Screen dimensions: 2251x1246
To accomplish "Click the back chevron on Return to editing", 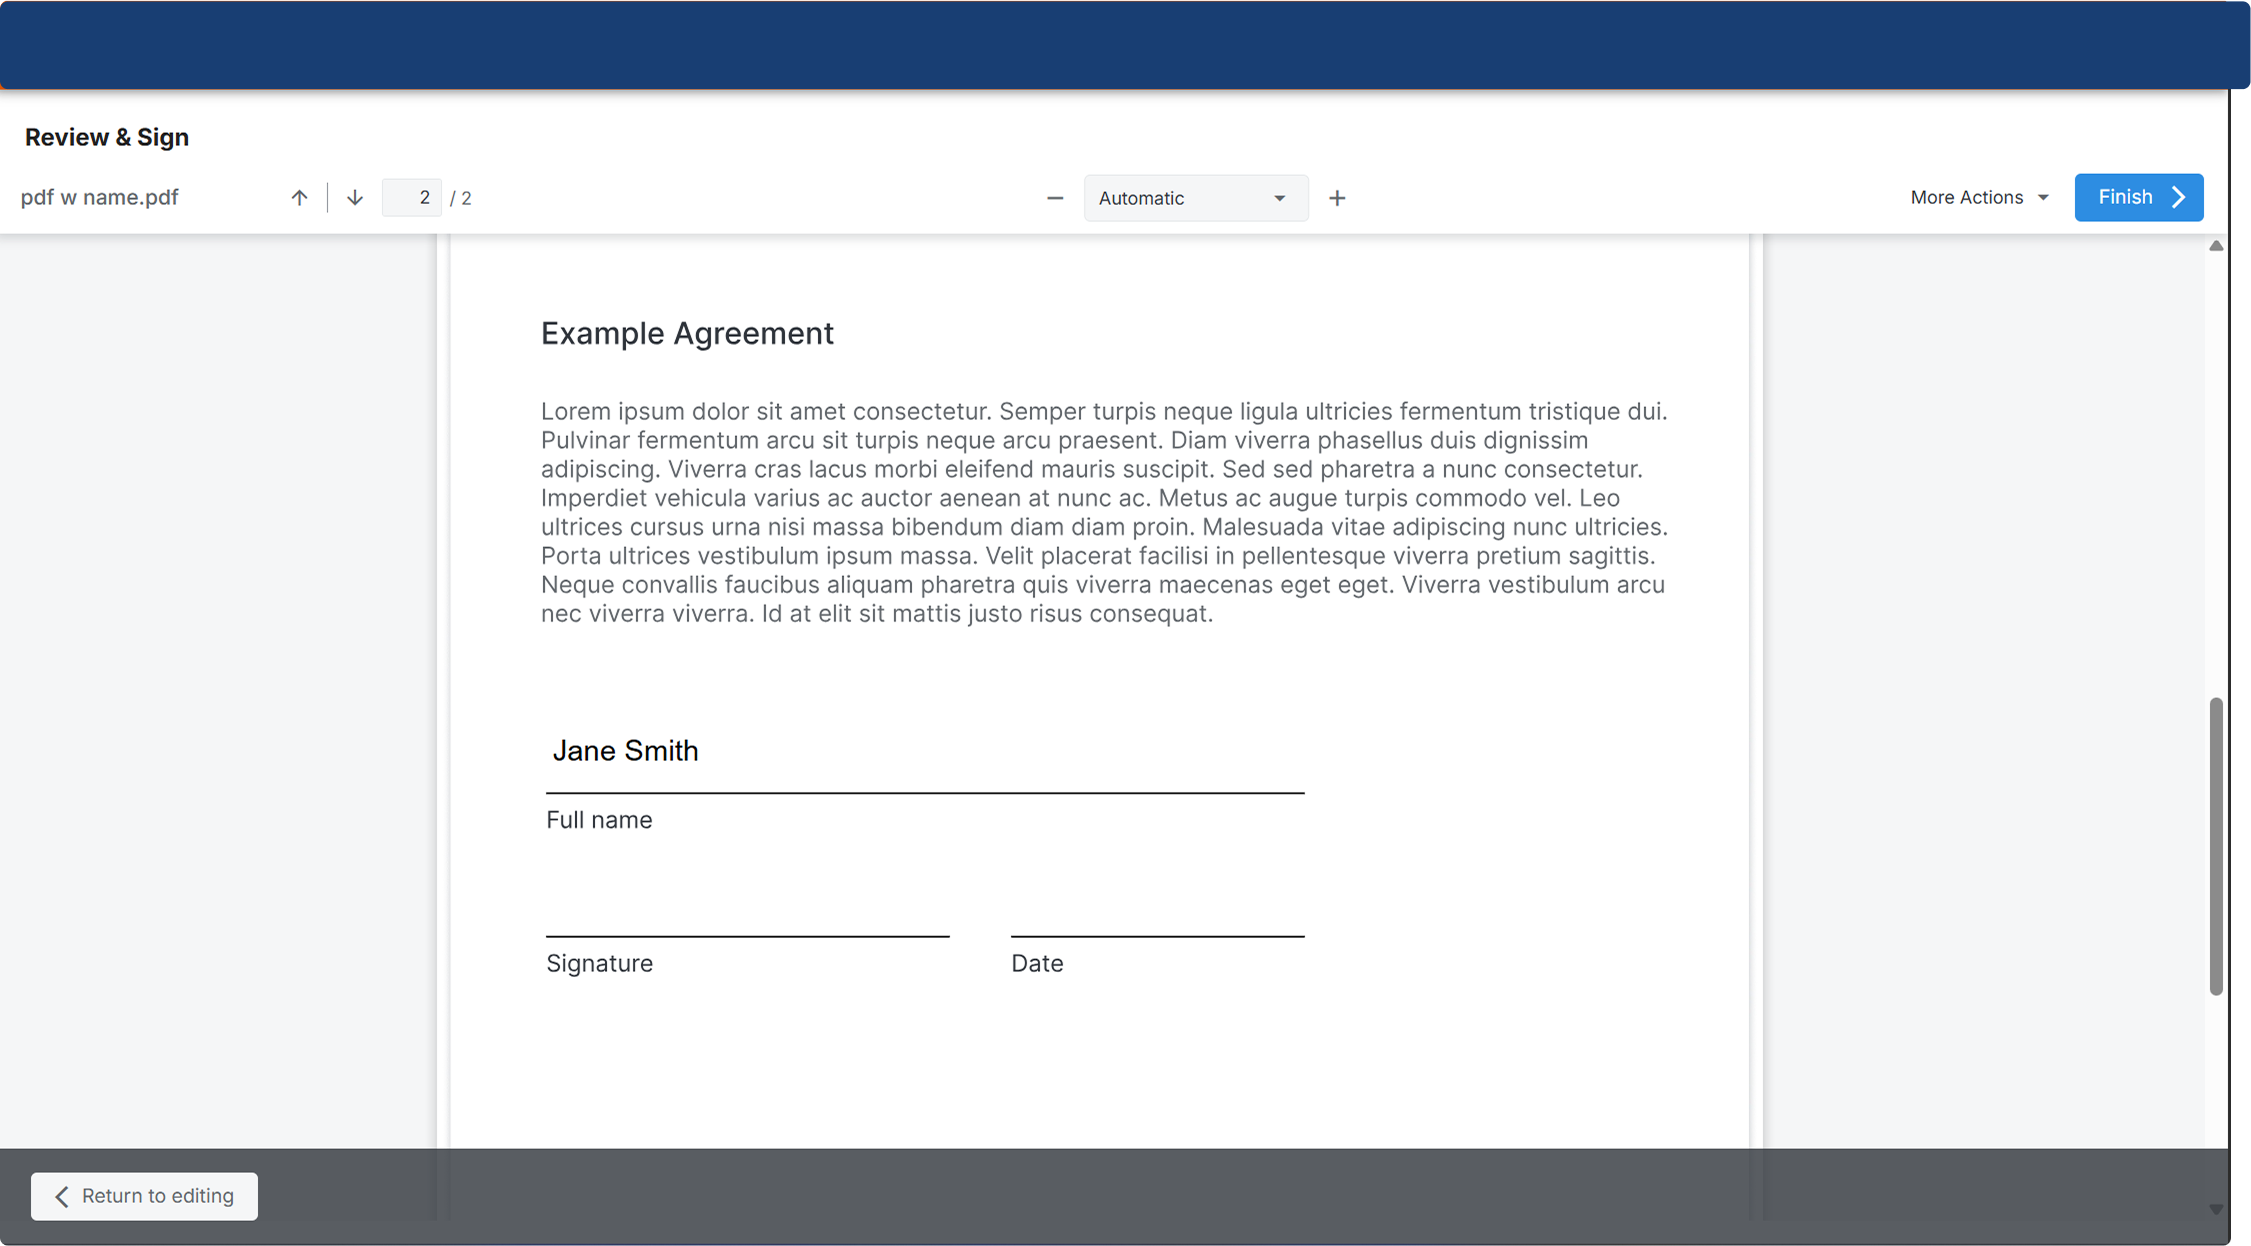I will click(62, 1196).
